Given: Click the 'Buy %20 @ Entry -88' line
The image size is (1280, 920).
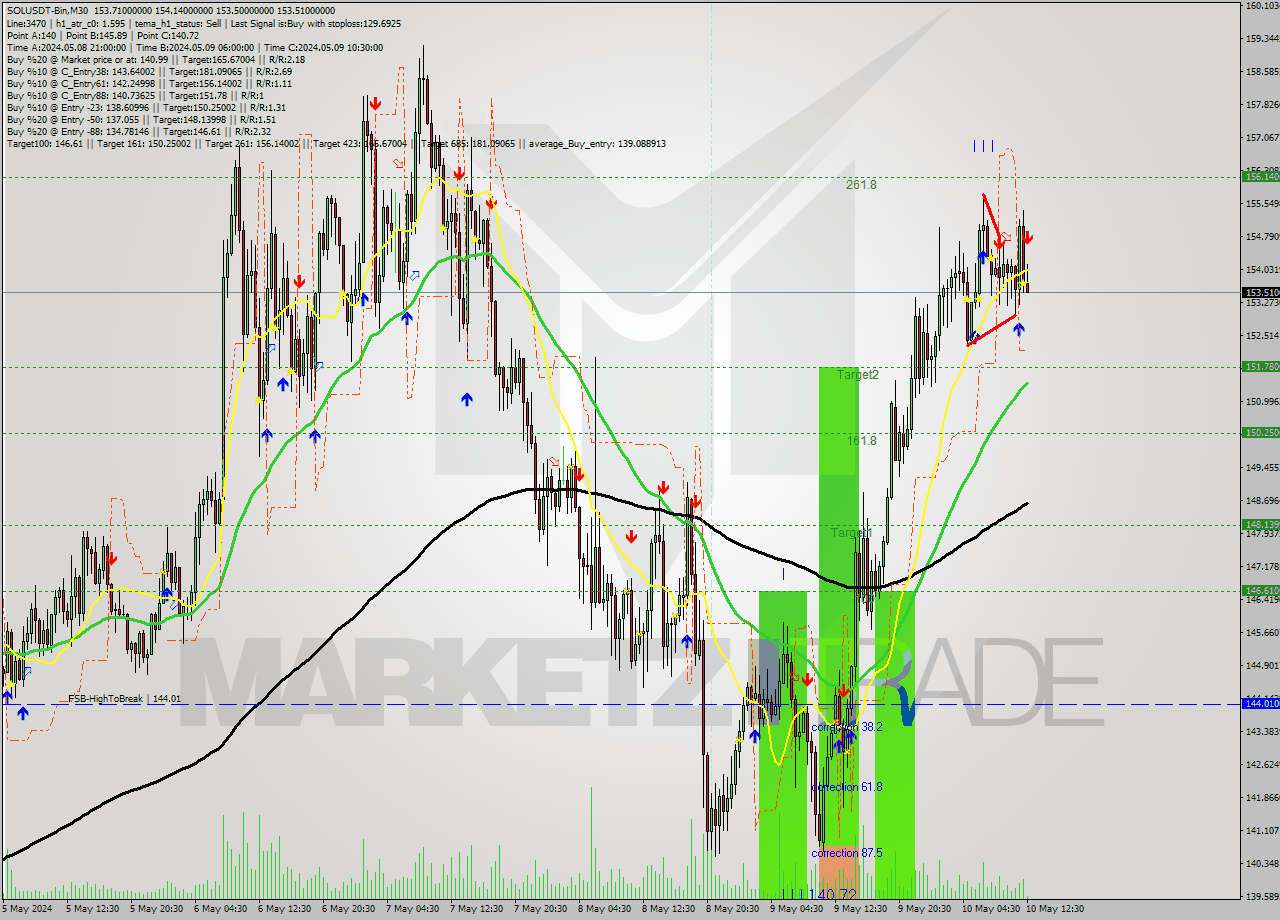Looking at the screenshot, I should (x=138, y=131).
